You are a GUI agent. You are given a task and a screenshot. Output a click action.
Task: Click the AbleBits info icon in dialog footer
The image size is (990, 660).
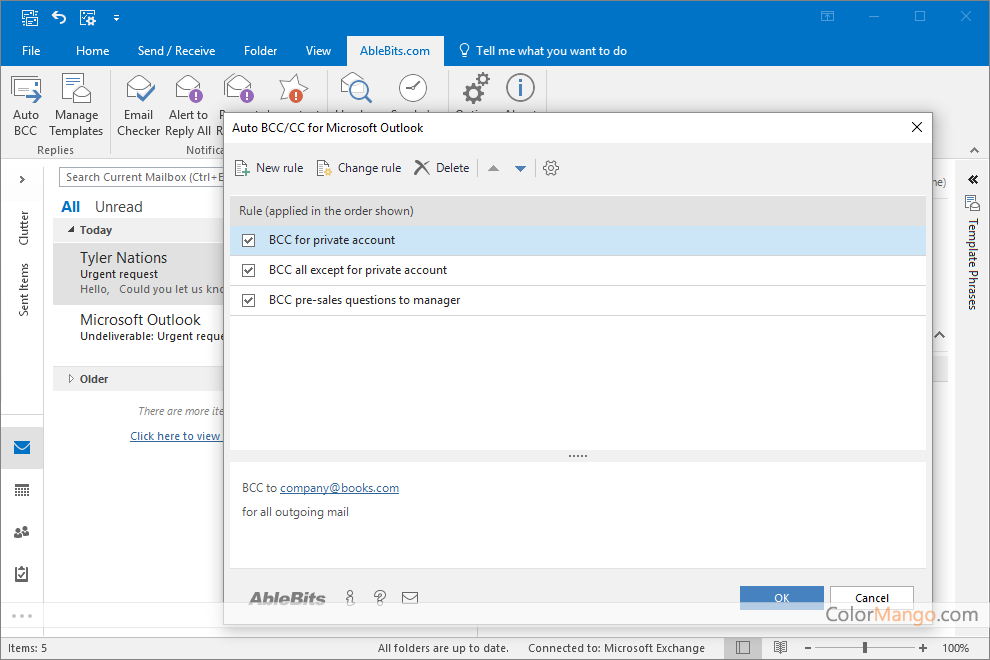pos(350,597)
